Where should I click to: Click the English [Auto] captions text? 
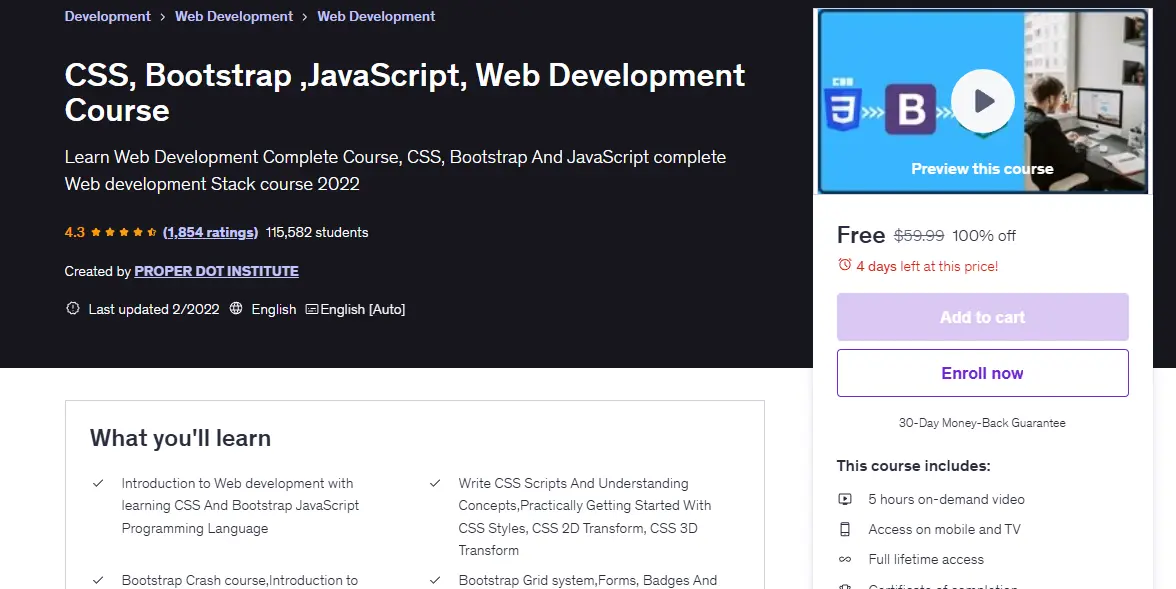tap(362, 309)
